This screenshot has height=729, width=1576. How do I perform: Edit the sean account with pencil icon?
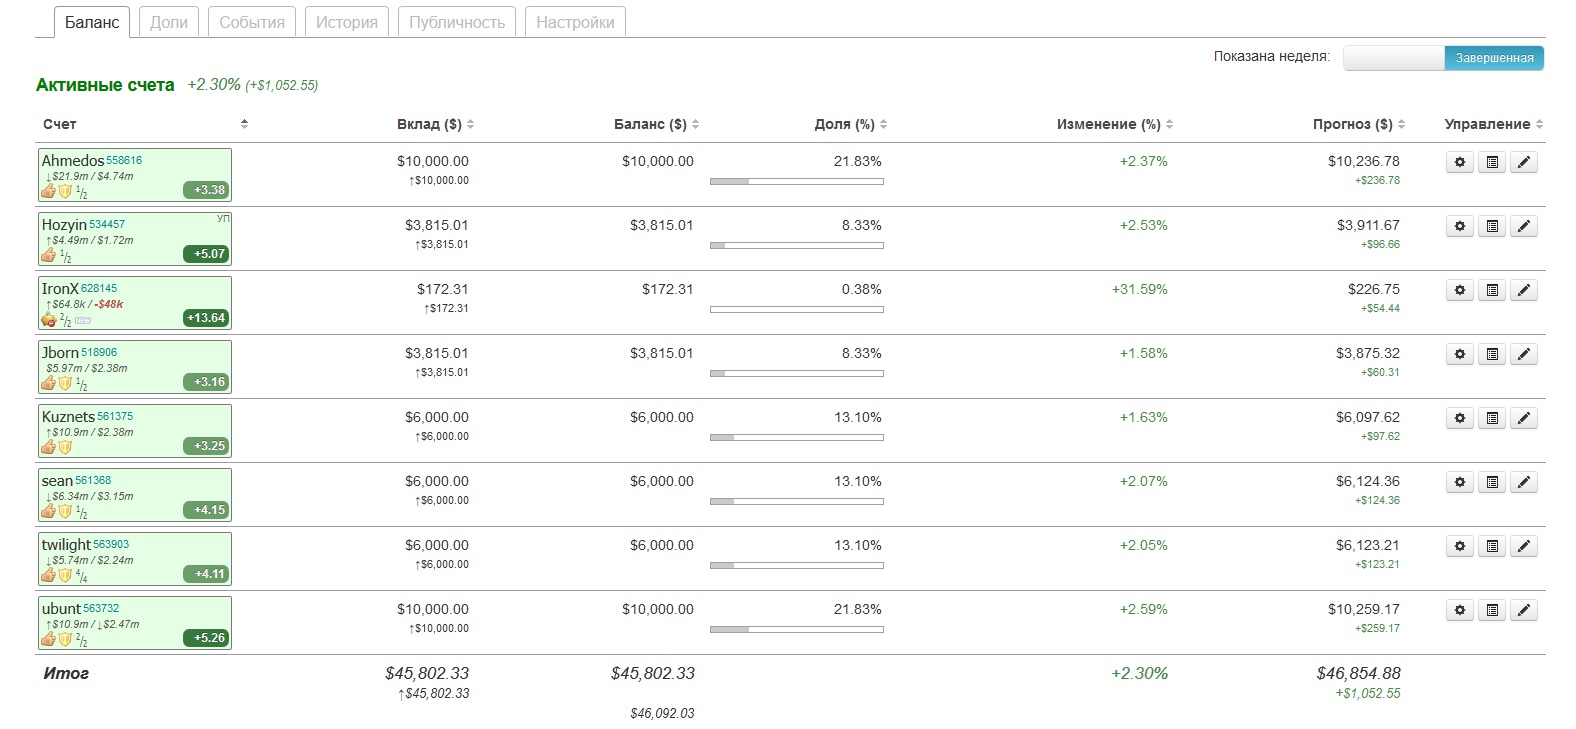[x=1524, y=482]
